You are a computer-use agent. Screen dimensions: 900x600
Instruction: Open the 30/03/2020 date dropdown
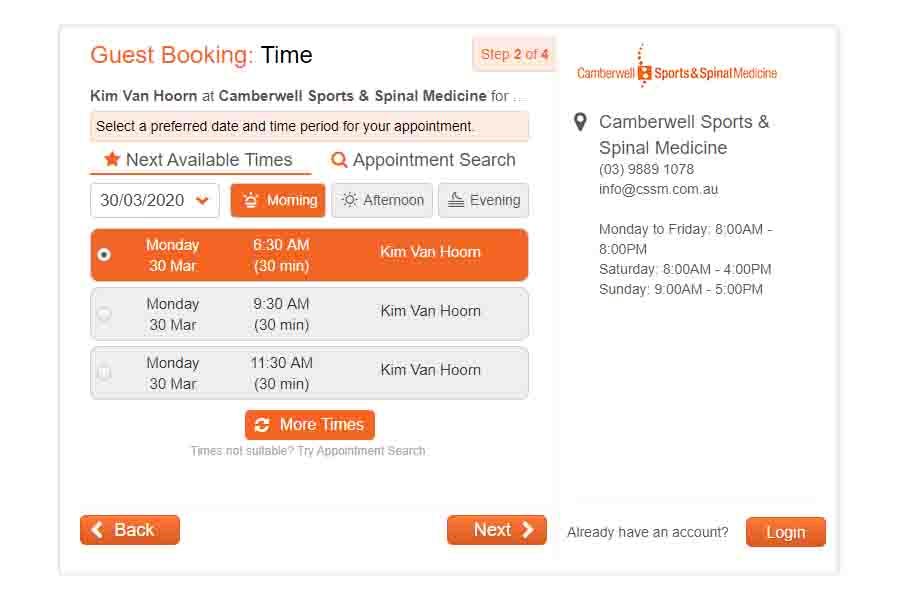pyautogui.click(x=154, y=200)
